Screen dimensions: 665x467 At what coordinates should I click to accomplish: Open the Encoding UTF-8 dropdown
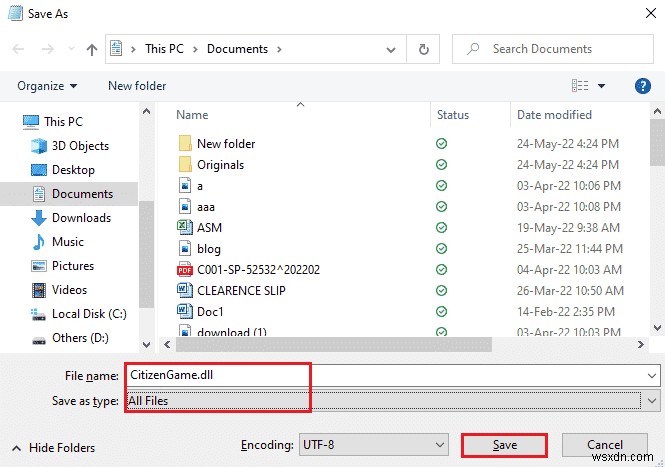coord(373,445)
